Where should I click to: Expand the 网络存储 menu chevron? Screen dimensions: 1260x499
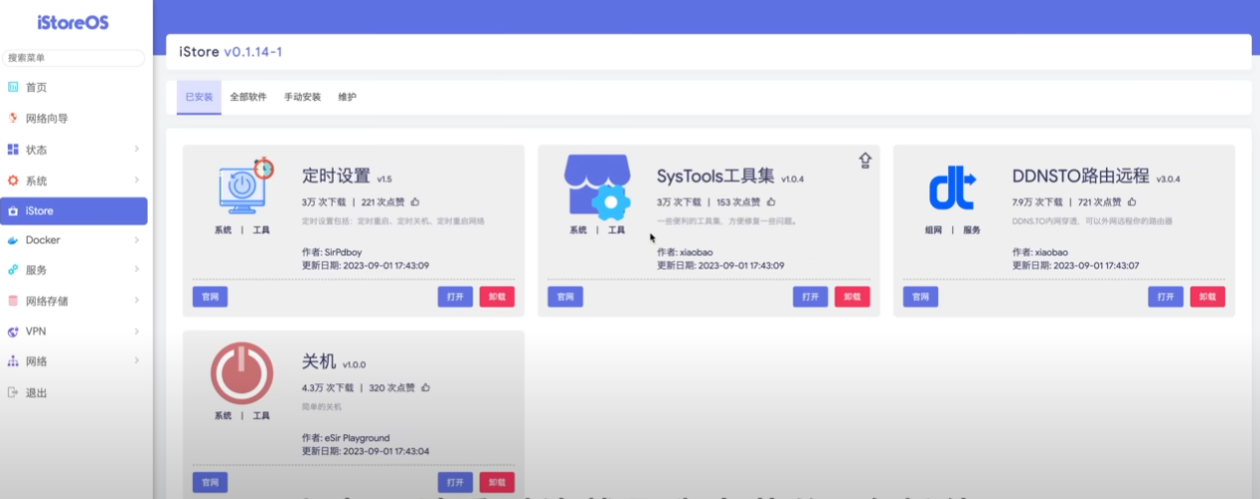[x=136, y=301]
